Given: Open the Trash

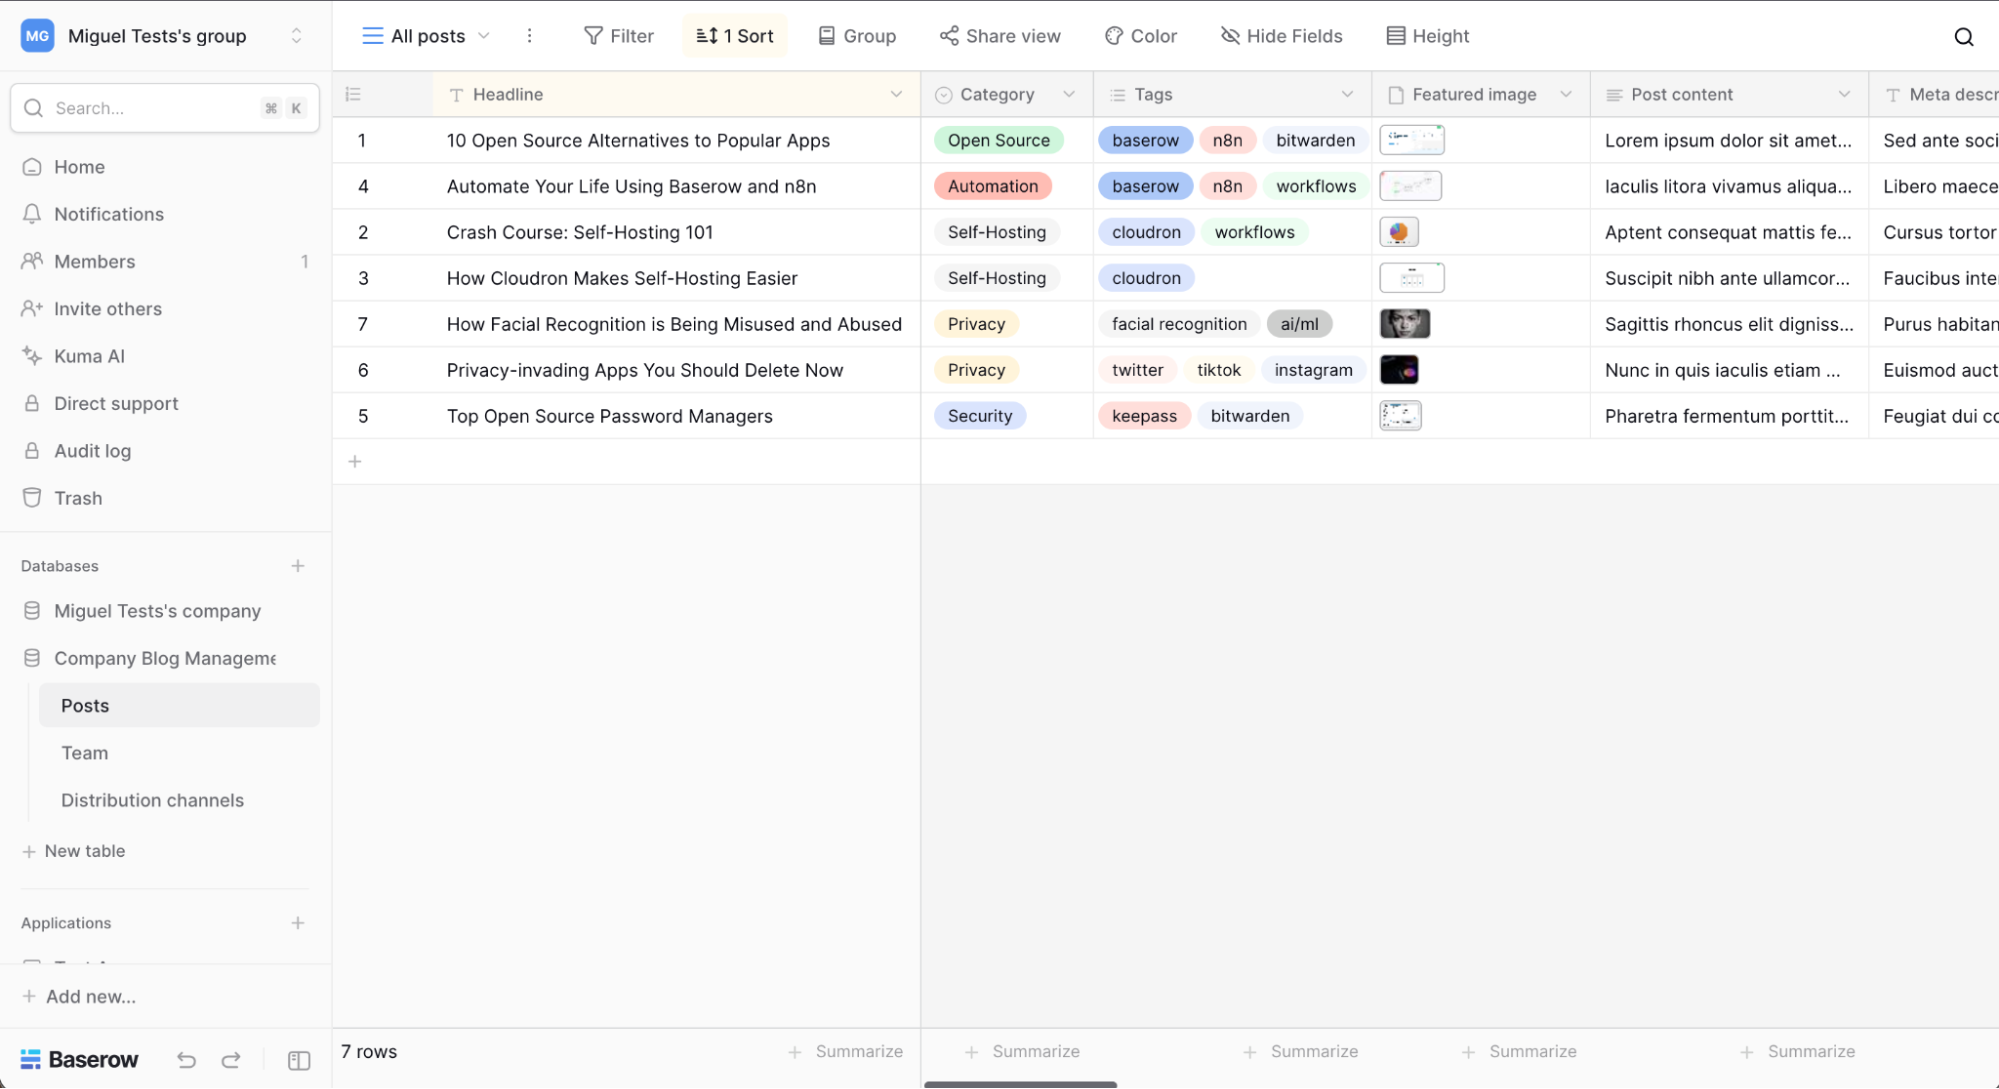Looking at the screenshot, I should tap(78, 498).
